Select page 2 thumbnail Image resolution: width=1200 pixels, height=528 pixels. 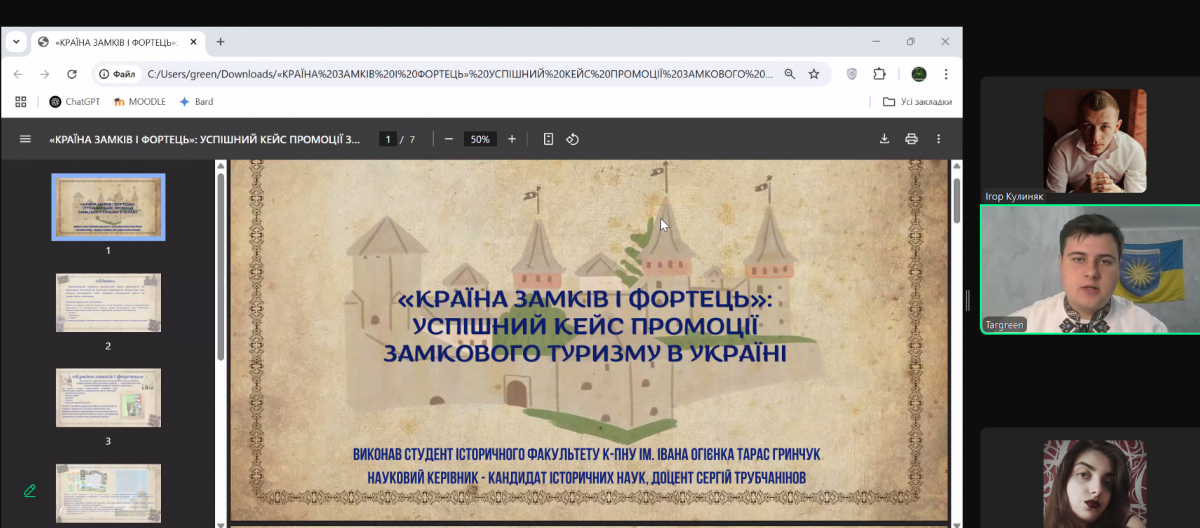pyautogui.click(x=108, y=302)
